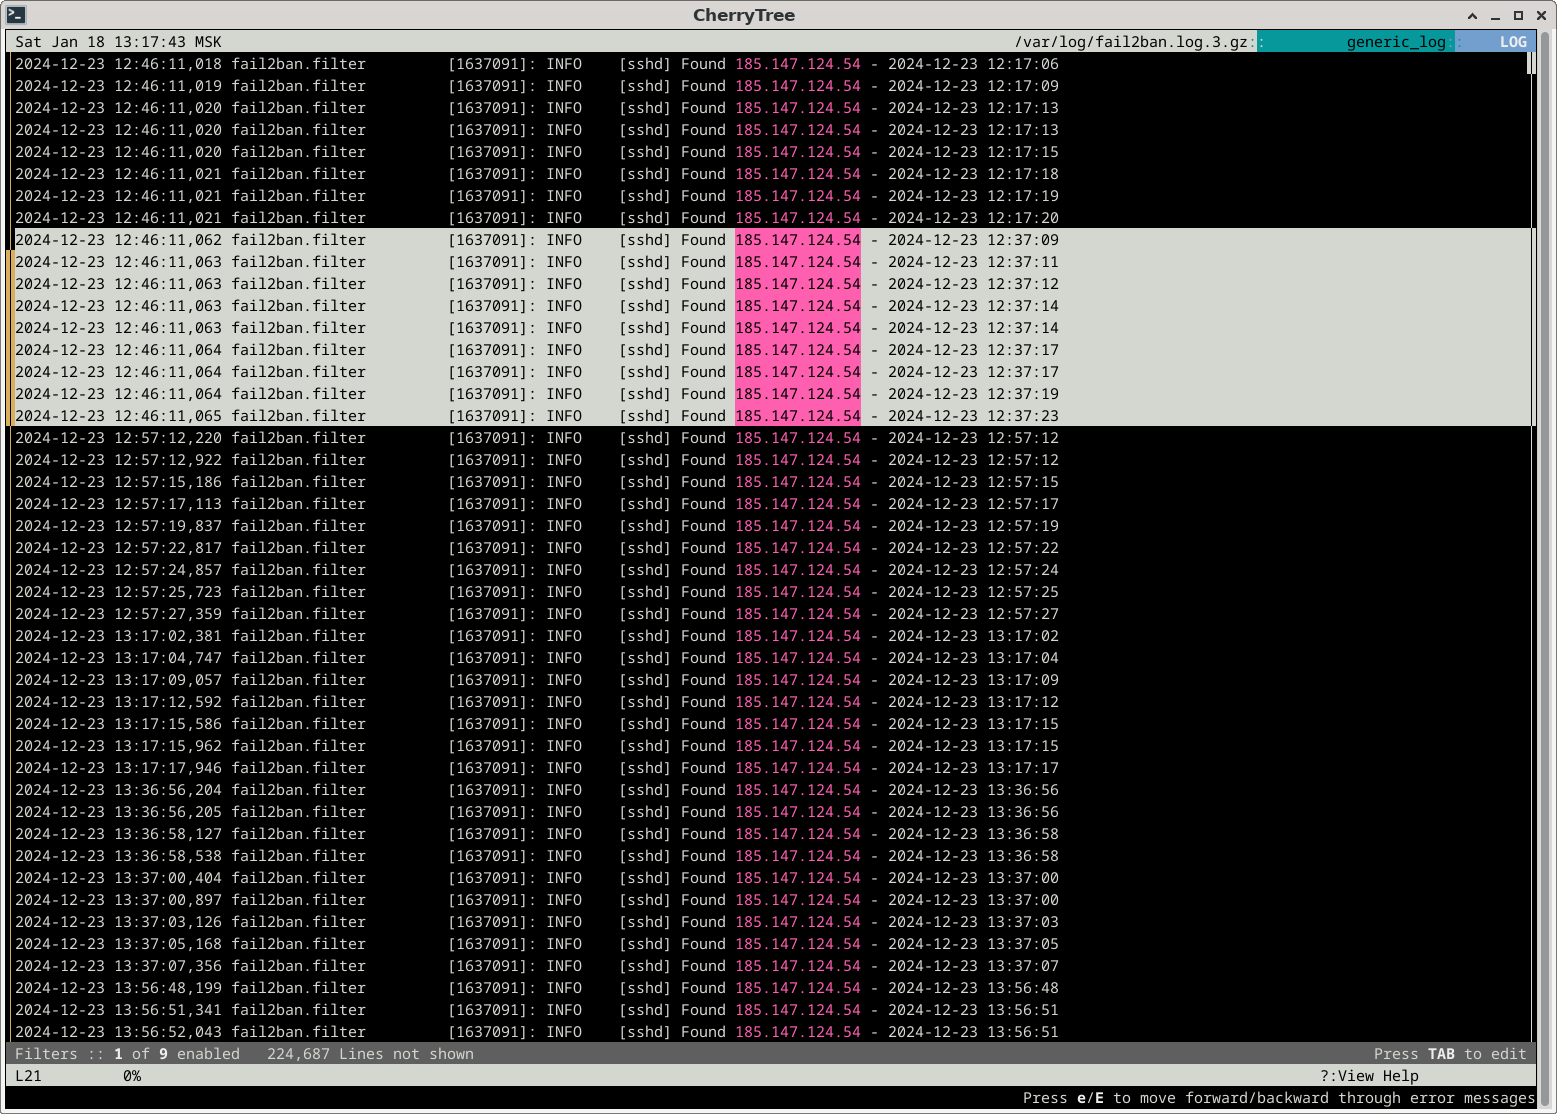The image size is (1557, 1114).
Task: Click the clock showing Sat Jan 18 13:17:43
Action: (118, 42)
